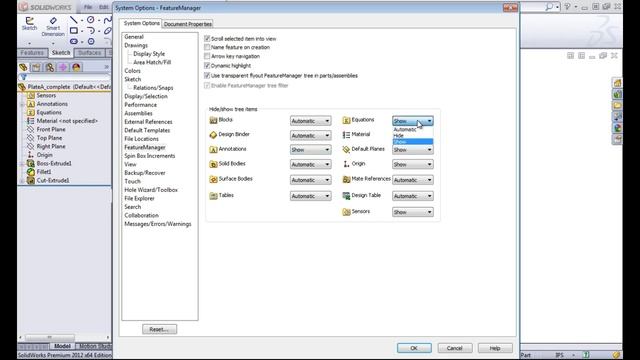Open the Sensors visibility dropdown
Viewport: 640px width, 360px height.
pyautogui.click(x=413, y=212)
